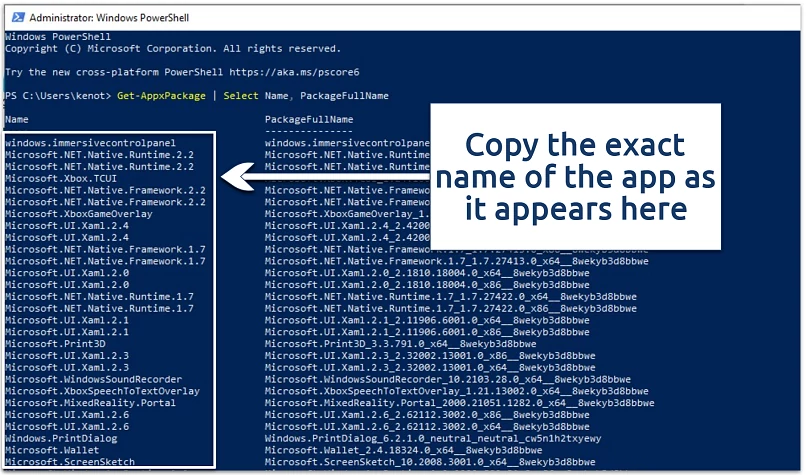
Task: Select Microsoft.Wallet in Name column
Action: click(52, 451)
